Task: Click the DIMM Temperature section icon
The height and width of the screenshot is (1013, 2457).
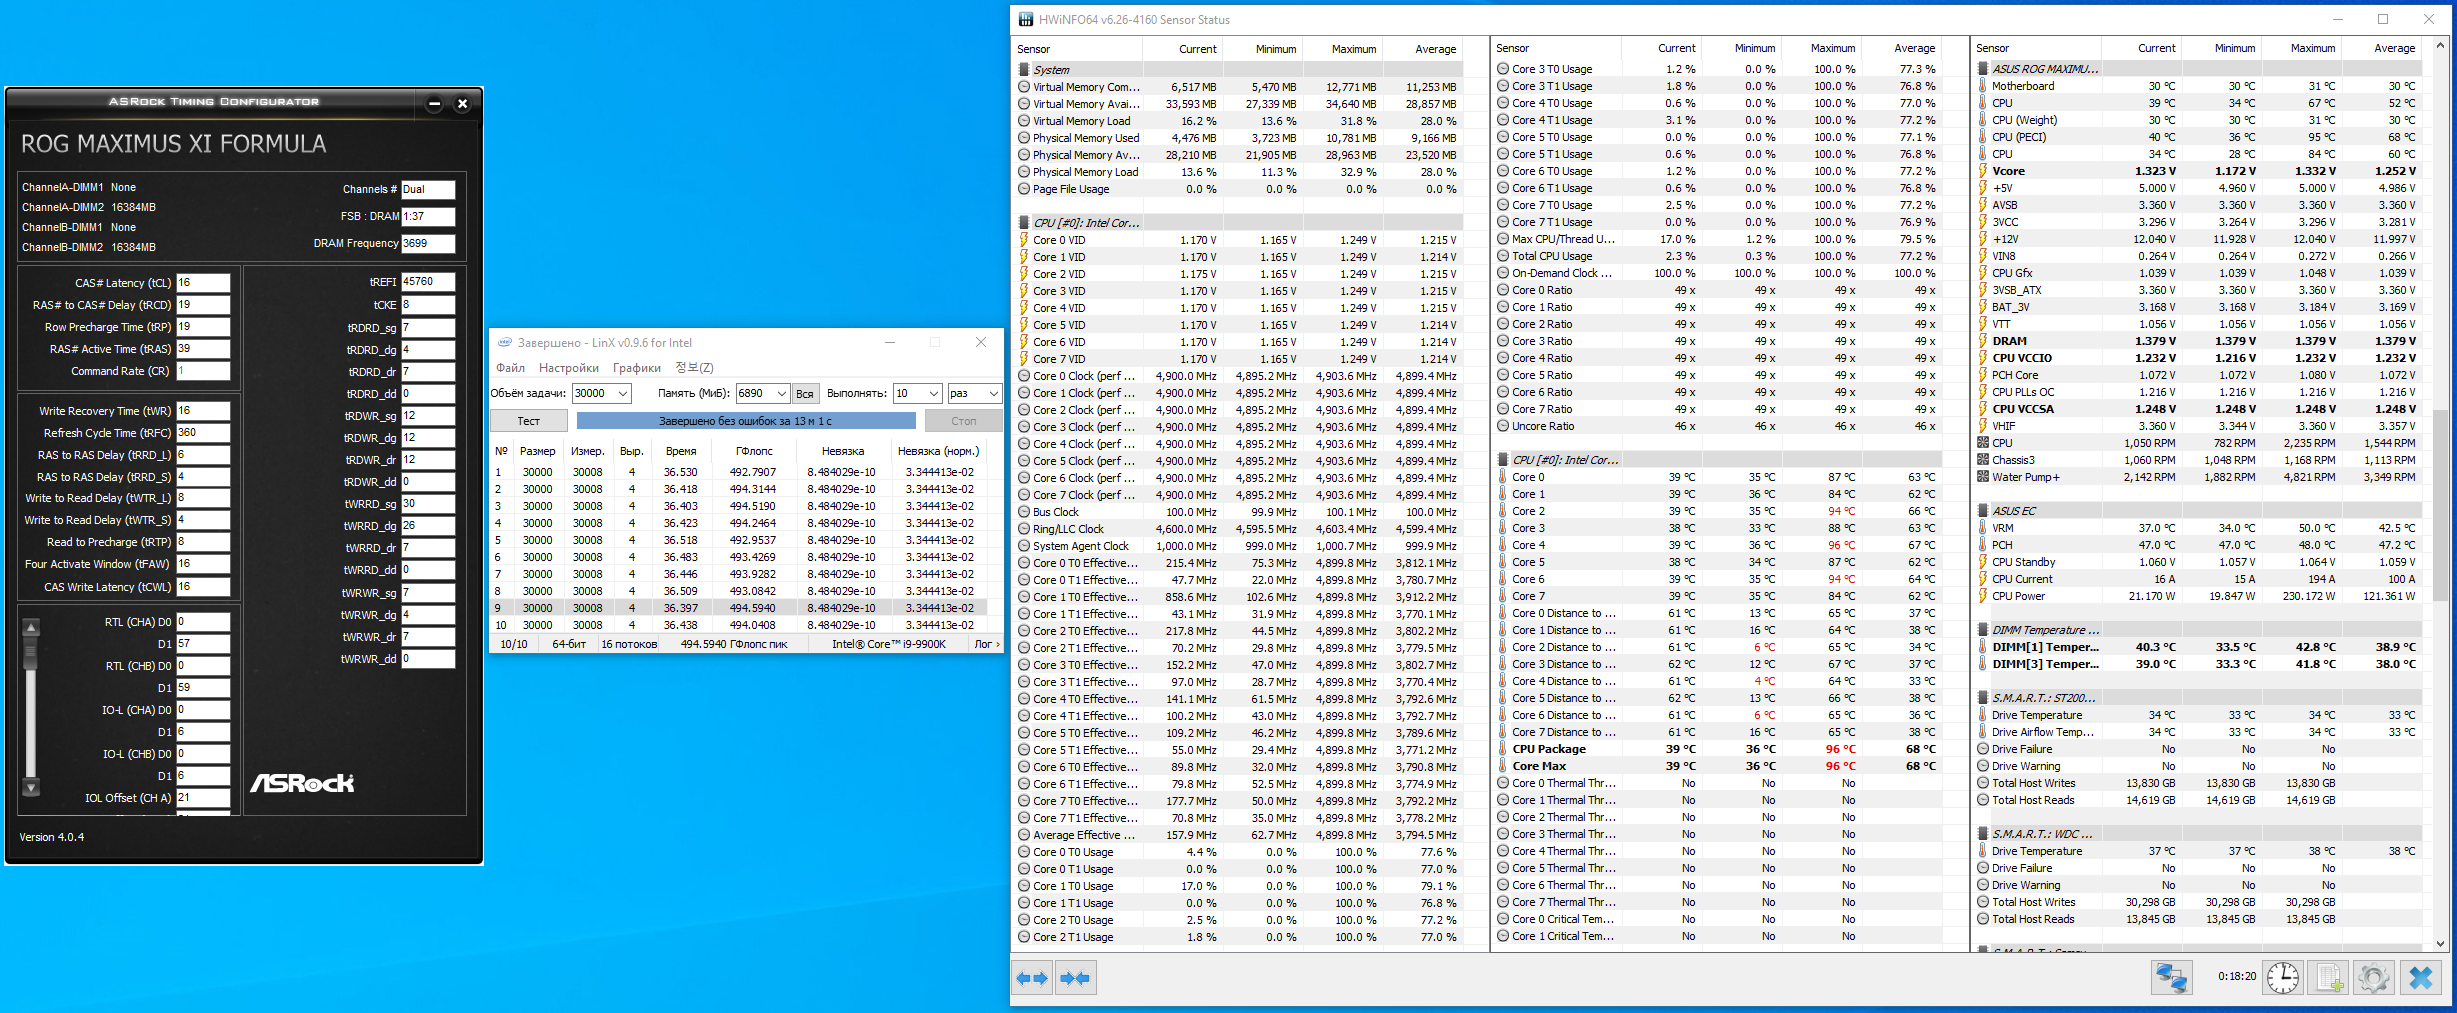Action: point(1983,630)
